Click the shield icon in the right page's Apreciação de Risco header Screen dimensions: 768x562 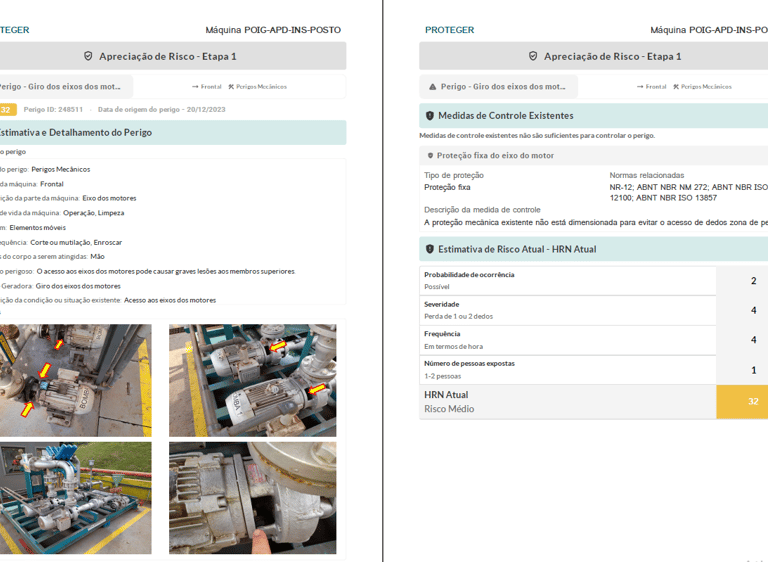[533, 56]
